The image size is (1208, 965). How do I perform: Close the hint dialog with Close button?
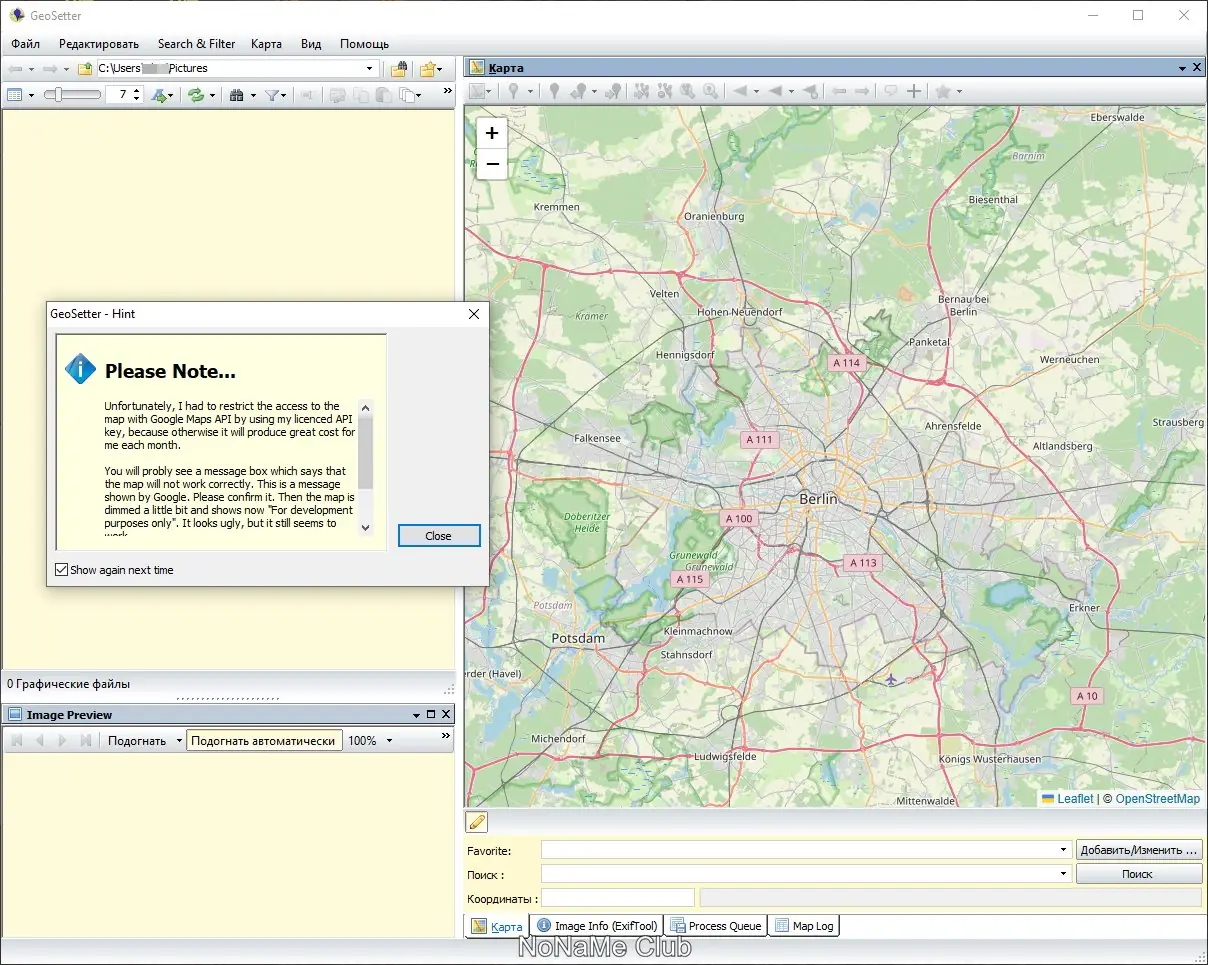point(438,536)
